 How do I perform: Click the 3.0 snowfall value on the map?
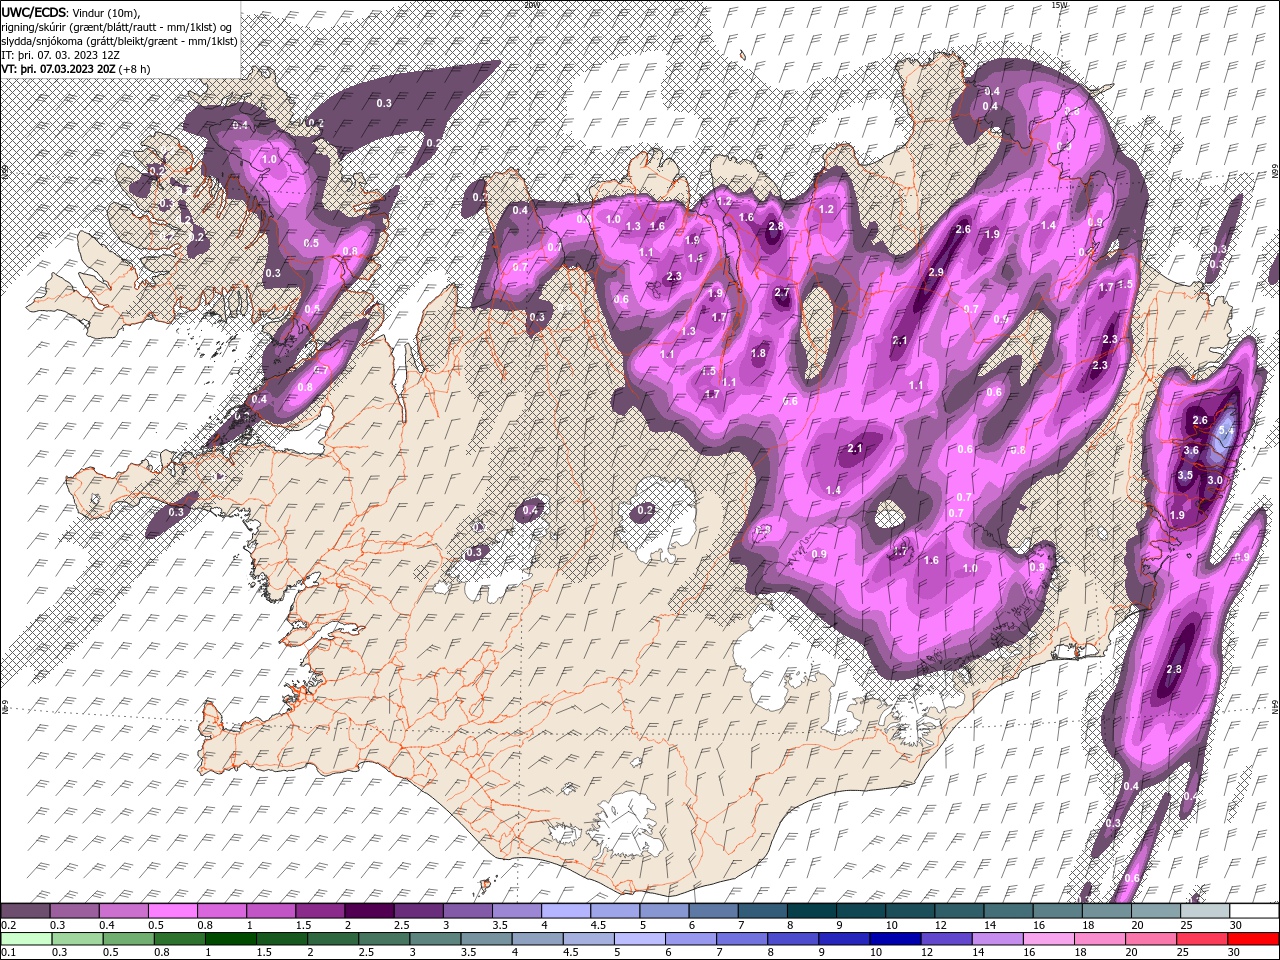(x=1215, y=480)
